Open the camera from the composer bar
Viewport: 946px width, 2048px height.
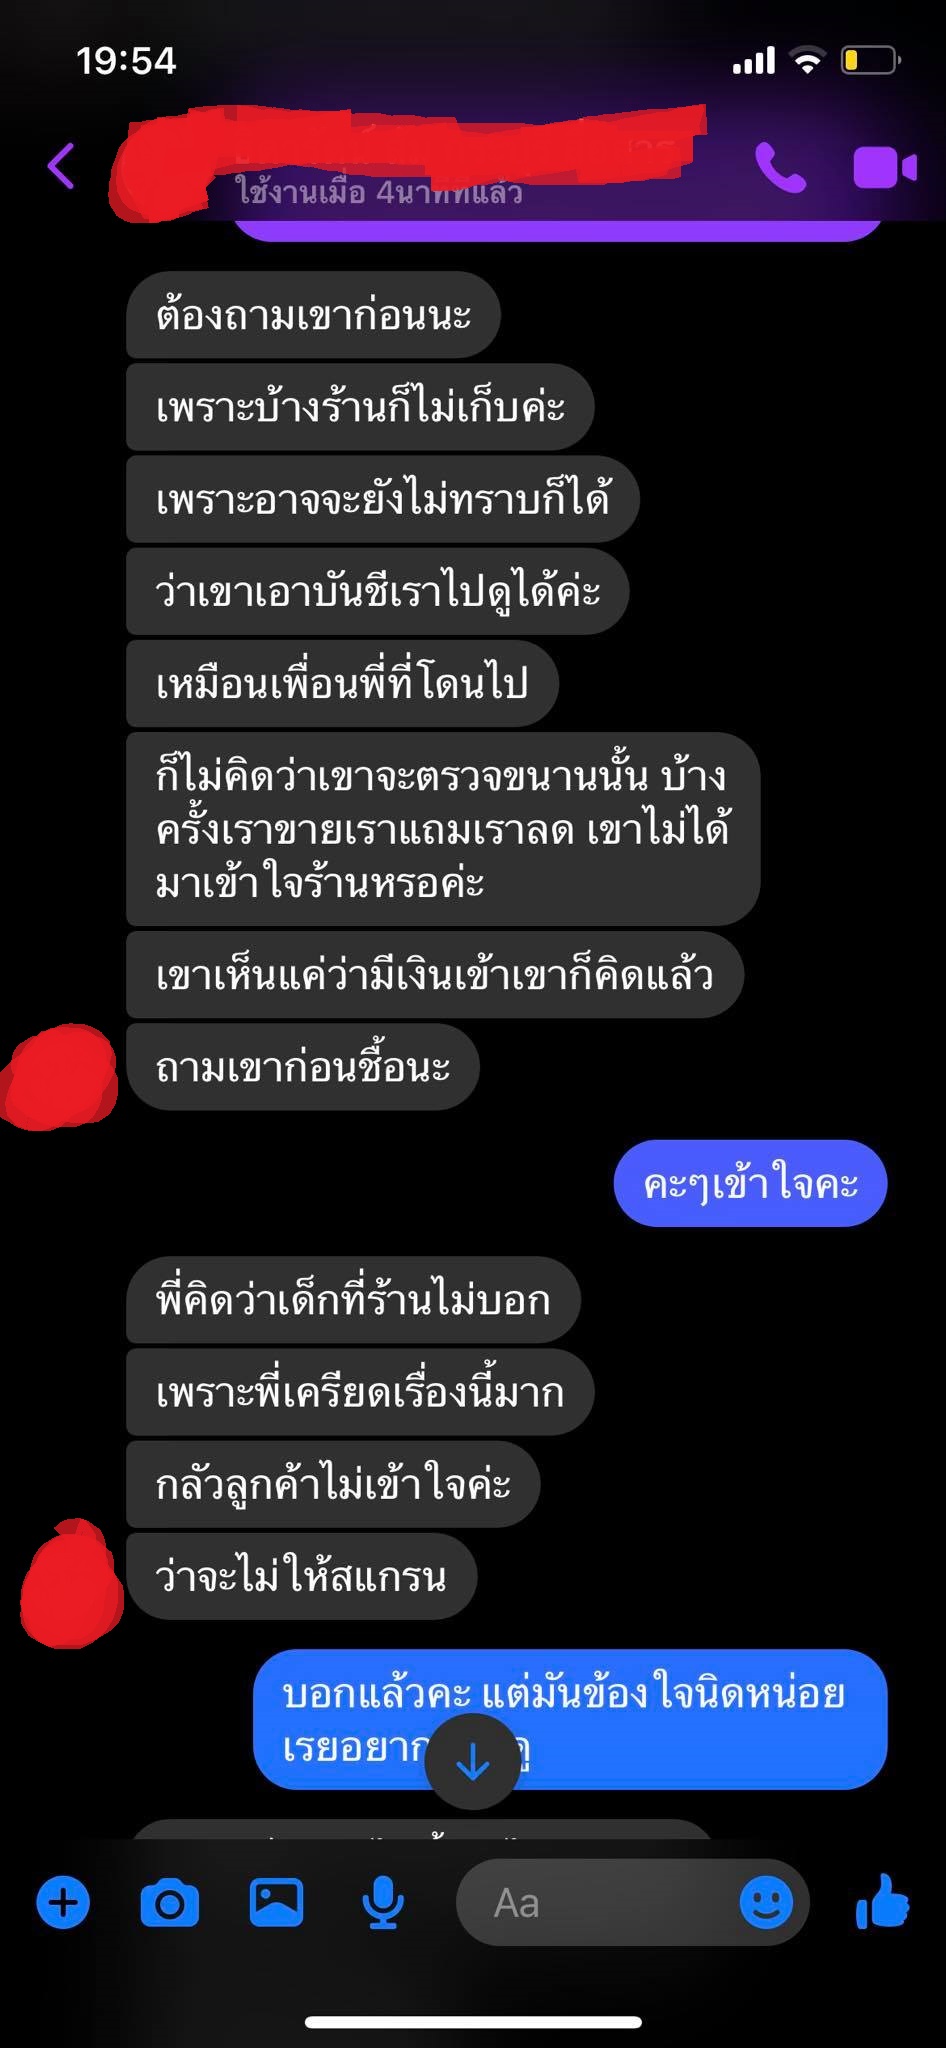[169, 1902]
